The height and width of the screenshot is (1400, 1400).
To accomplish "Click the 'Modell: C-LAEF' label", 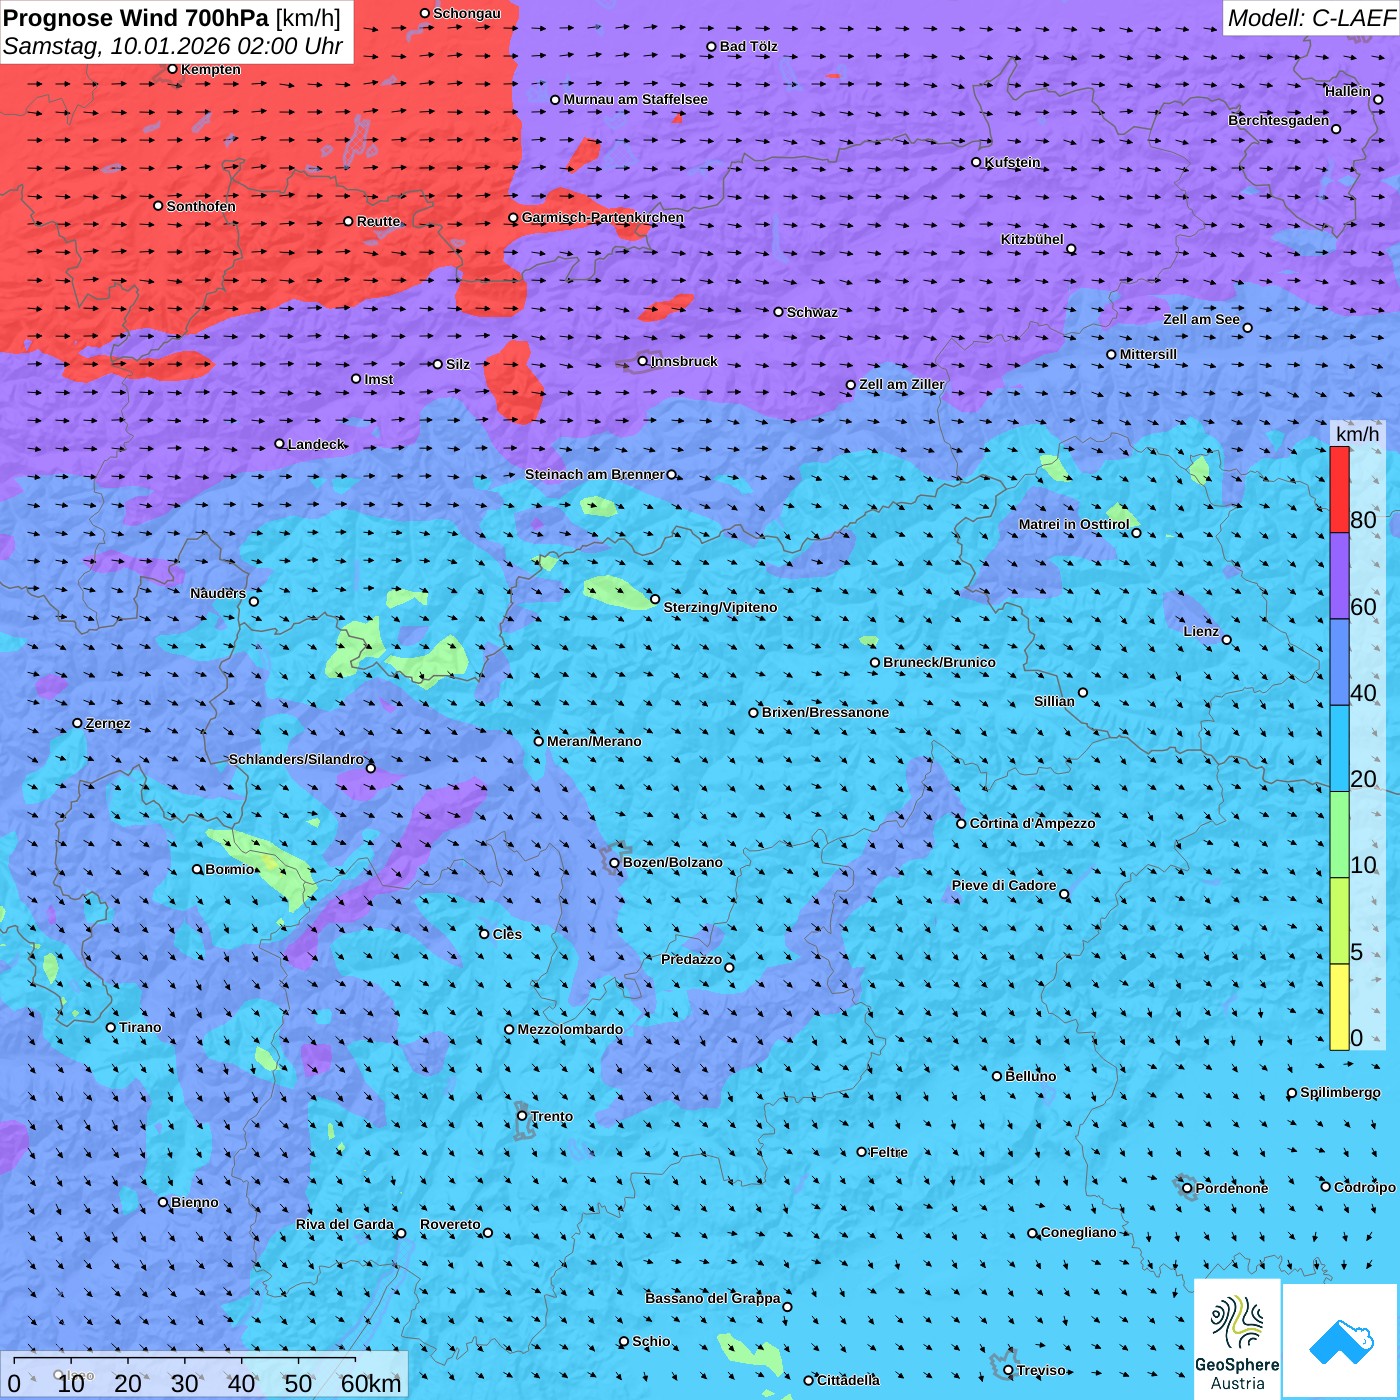I will [x=1311, y=18].
